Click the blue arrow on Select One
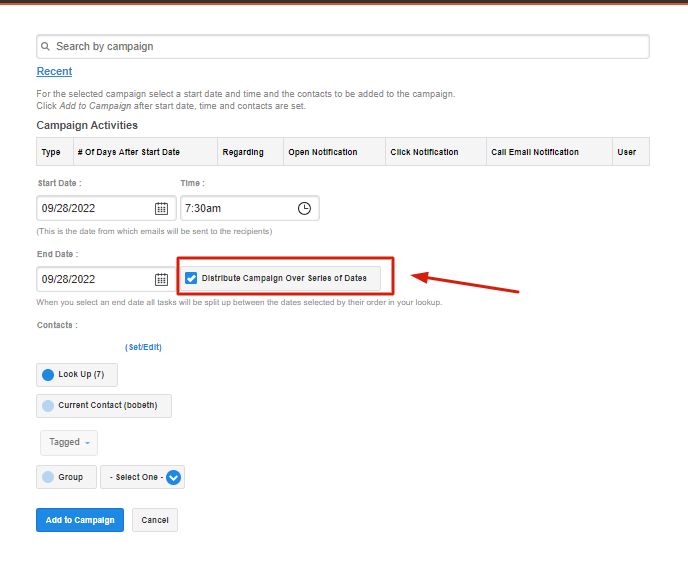The image size is (688, 586). point(173,477)
